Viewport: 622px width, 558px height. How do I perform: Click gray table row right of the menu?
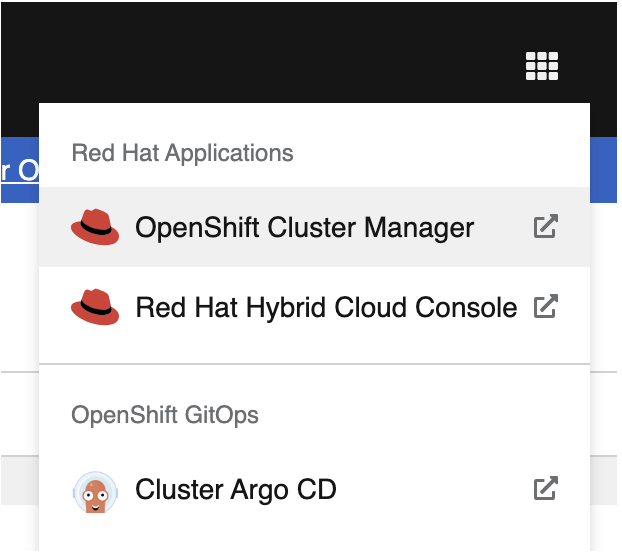pyautogui.click(x=603, y=480)
